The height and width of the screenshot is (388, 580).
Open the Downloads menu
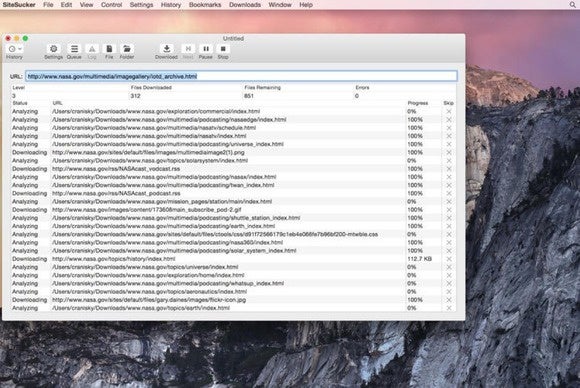pyautogui.click(x=245, y=5)
